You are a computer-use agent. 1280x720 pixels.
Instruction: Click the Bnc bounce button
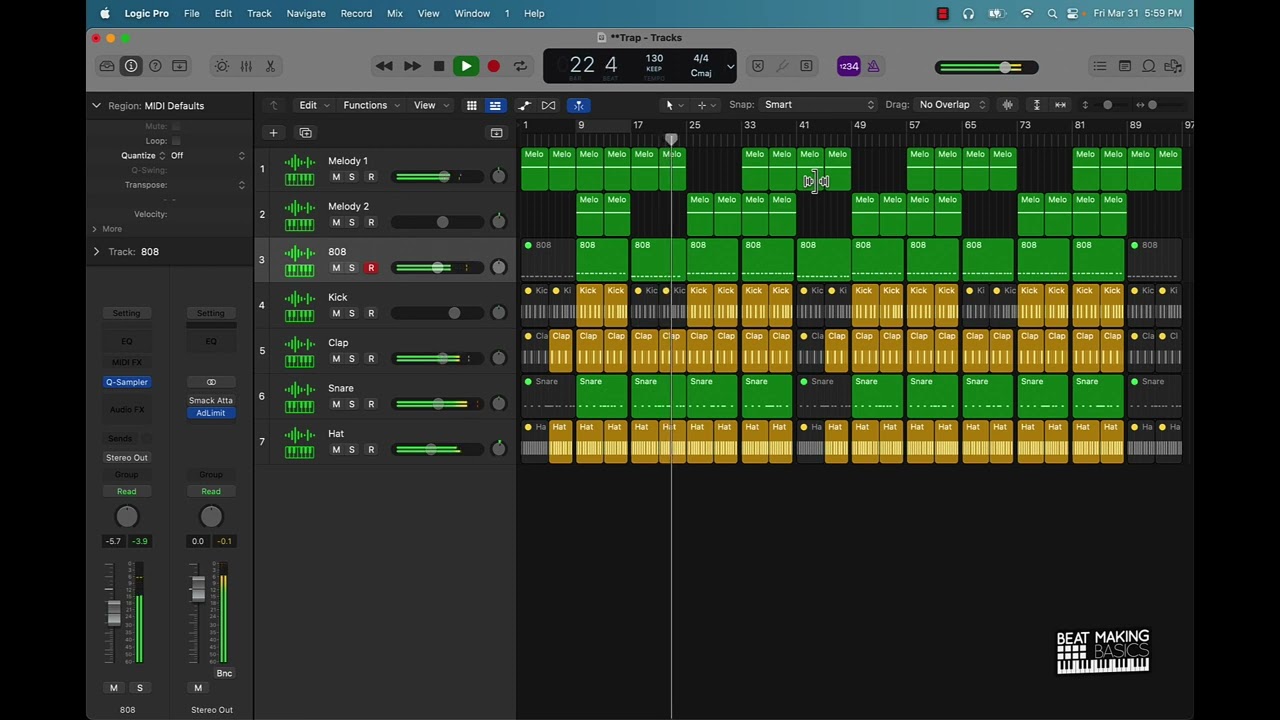tap(224, 674)
